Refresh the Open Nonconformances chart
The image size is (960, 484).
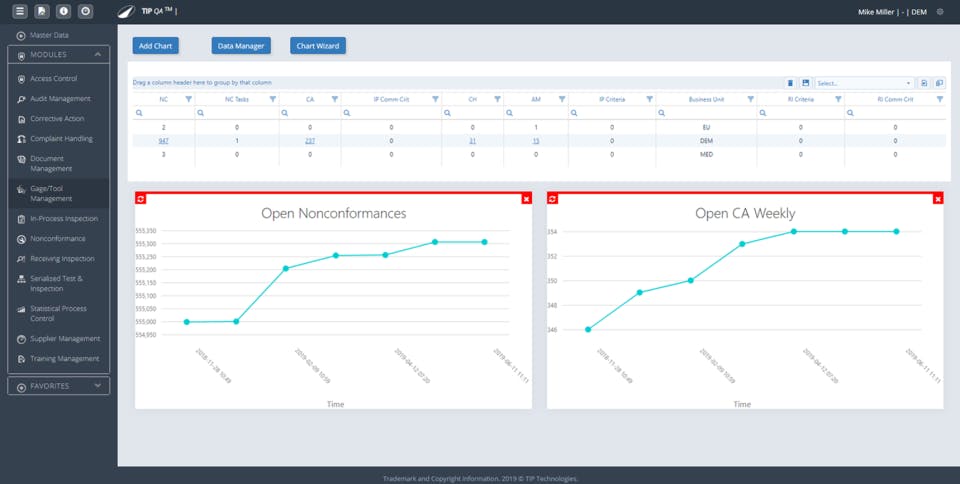tap(141, 199)
